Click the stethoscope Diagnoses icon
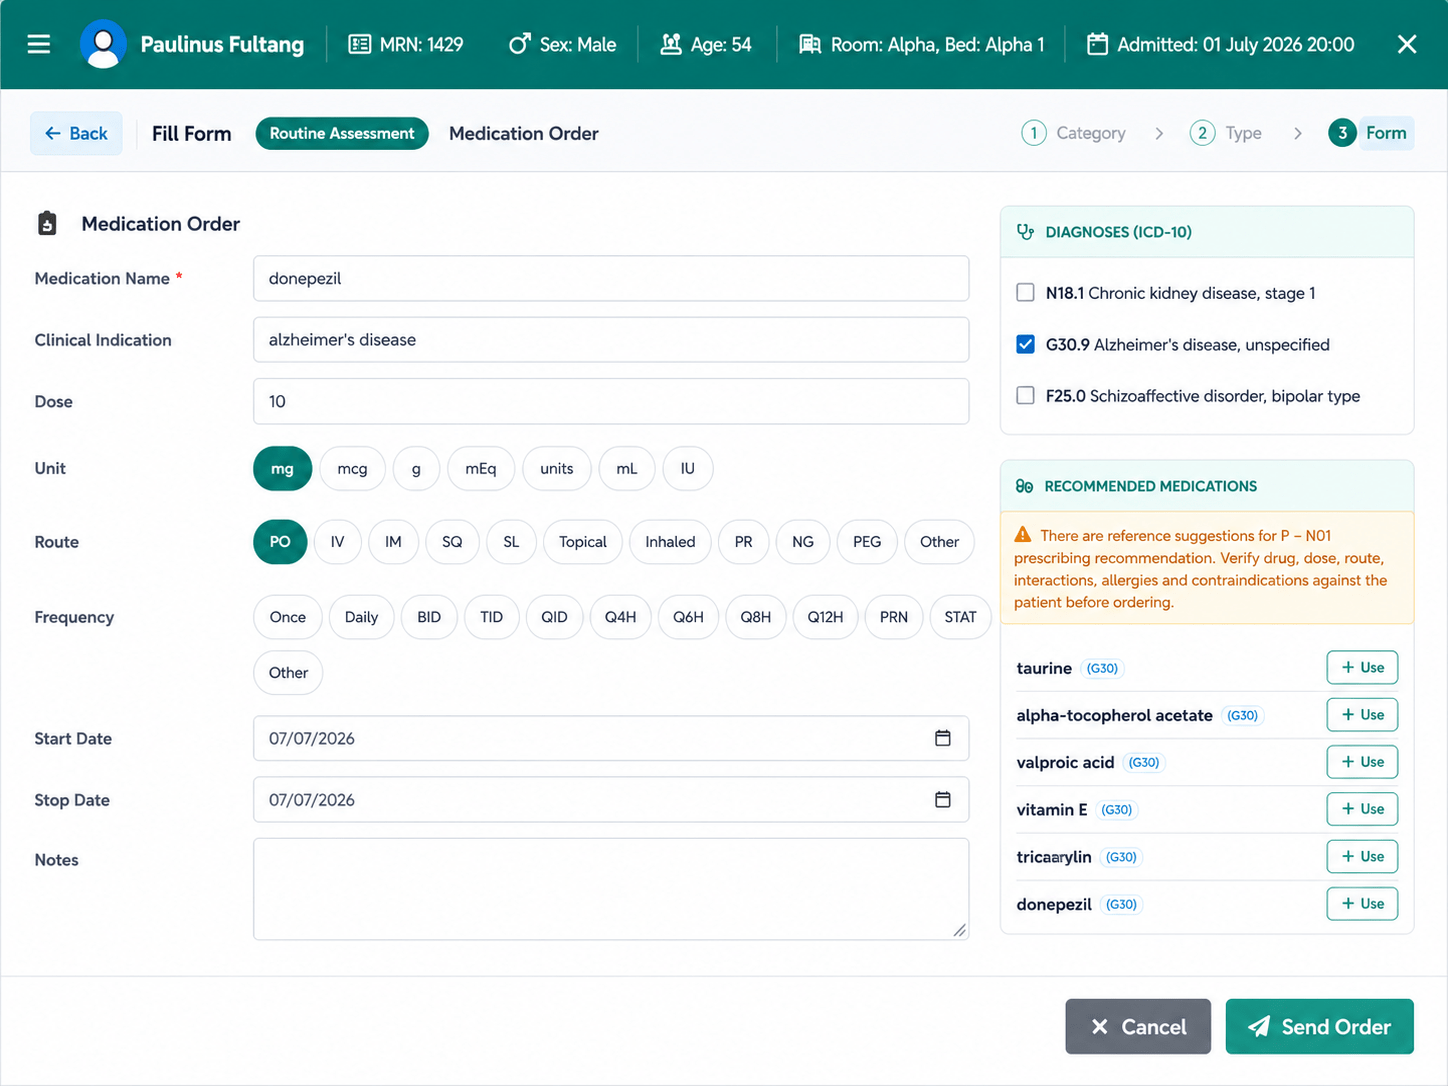Screen dimensions: 1448x1086 1025,231
